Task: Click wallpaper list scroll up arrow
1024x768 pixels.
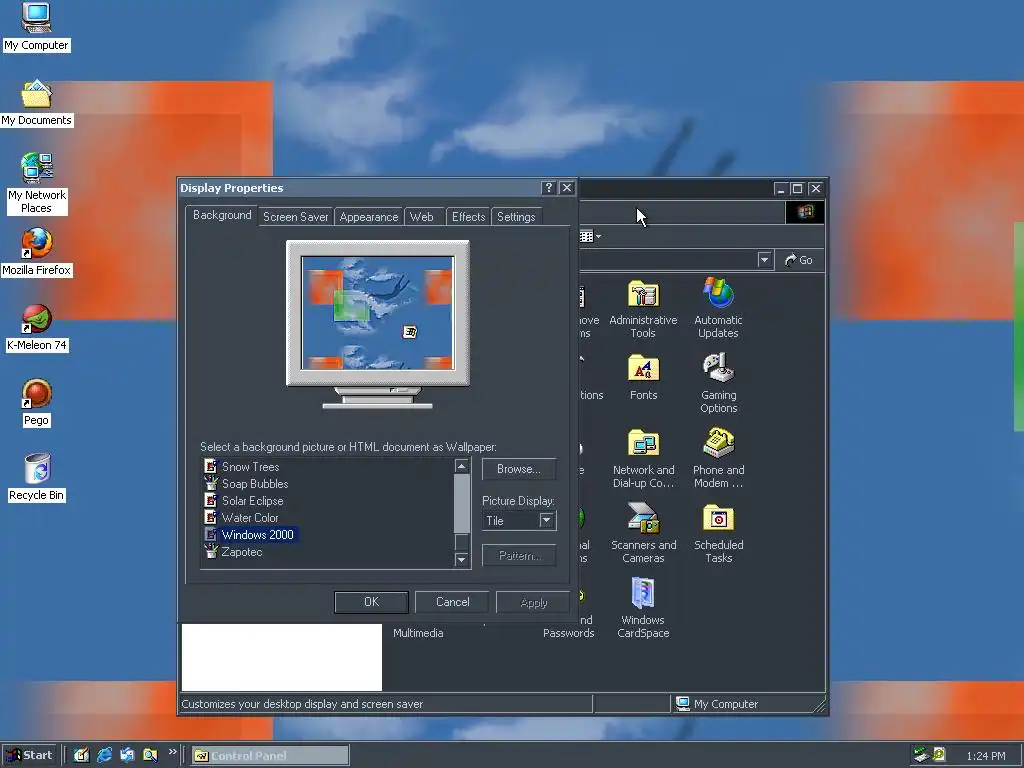Action: (x=462, y=466)
